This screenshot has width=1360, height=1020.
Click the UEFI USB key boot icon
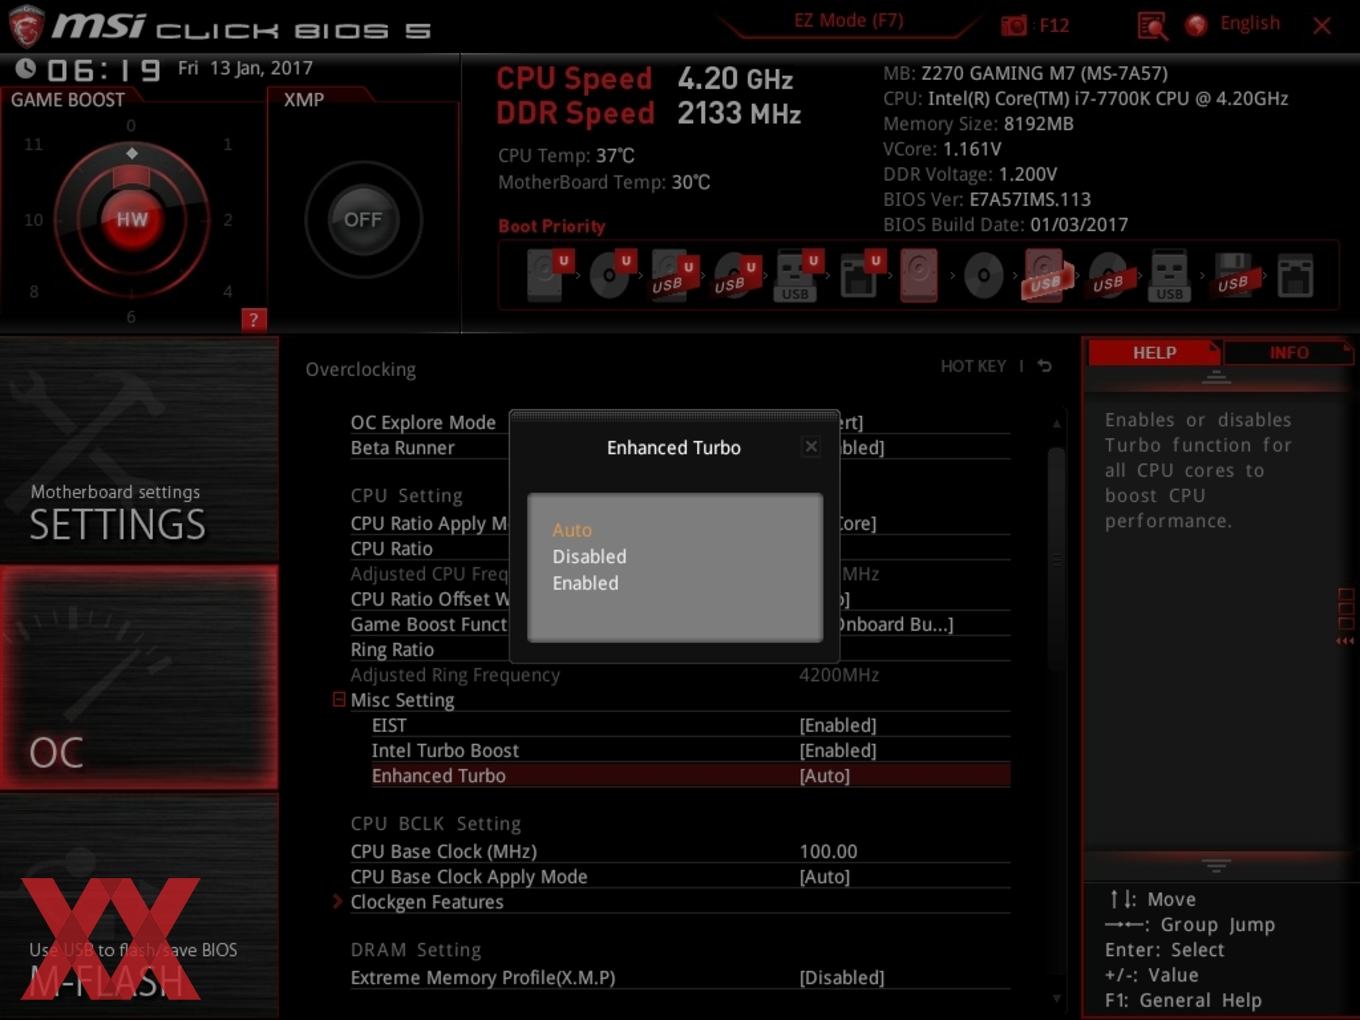[797, 275]
